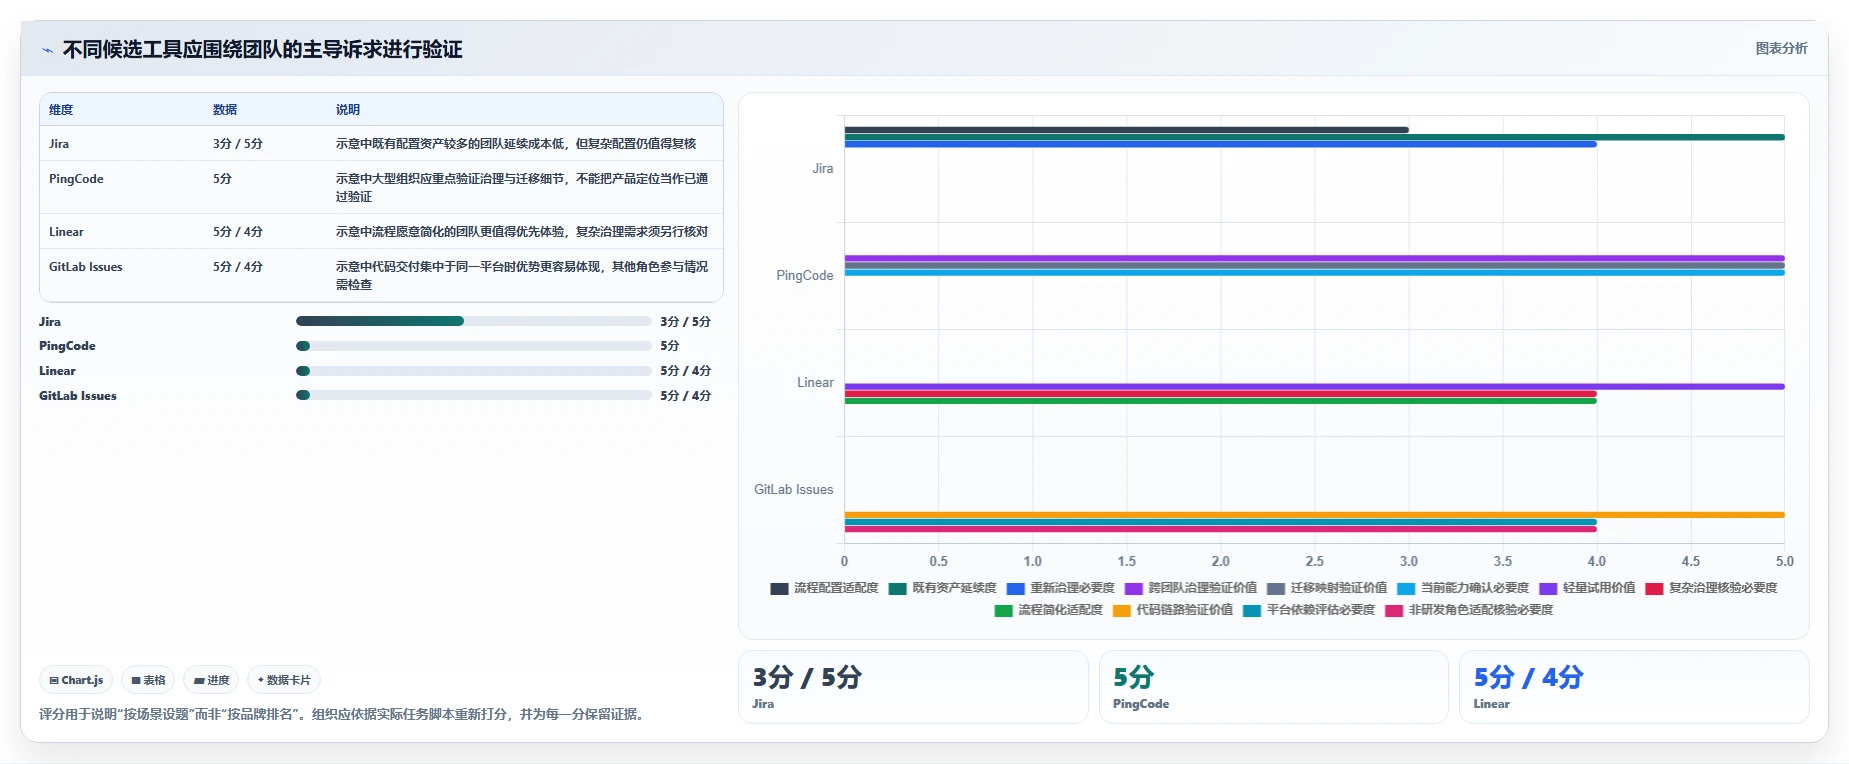Select the GitLab Issues table row name
This screenshot has width=1849, height=764.
[86, 267]
